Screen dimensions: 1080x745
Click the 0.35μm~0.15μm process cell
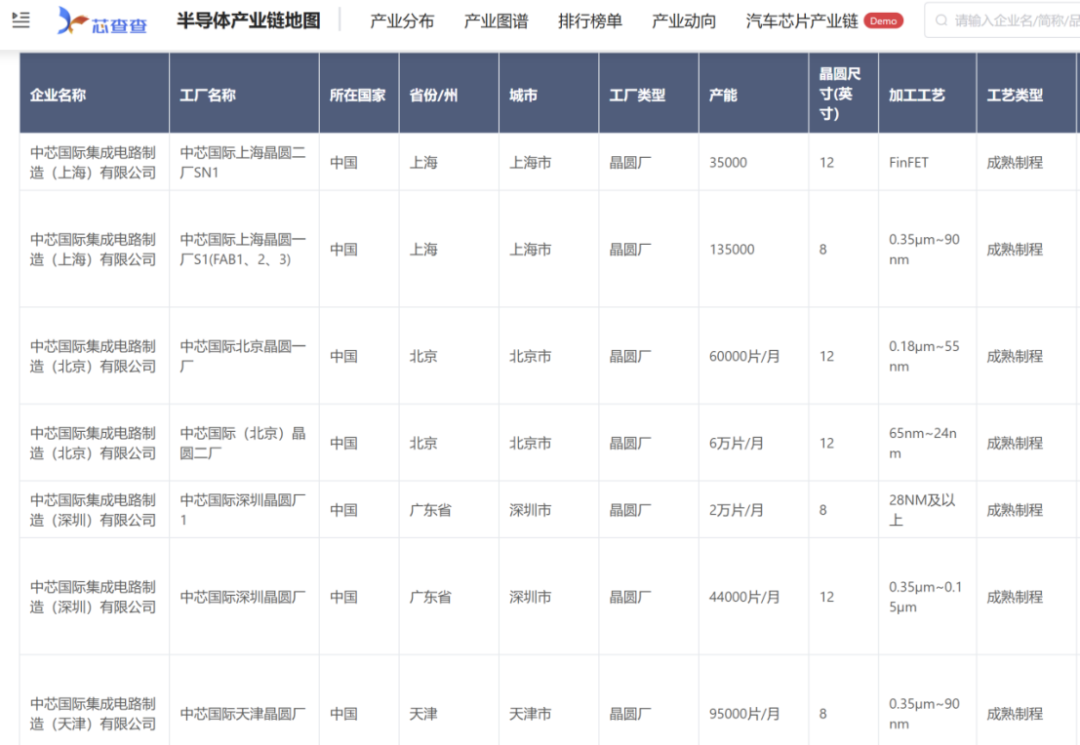(x=925, y=597)
